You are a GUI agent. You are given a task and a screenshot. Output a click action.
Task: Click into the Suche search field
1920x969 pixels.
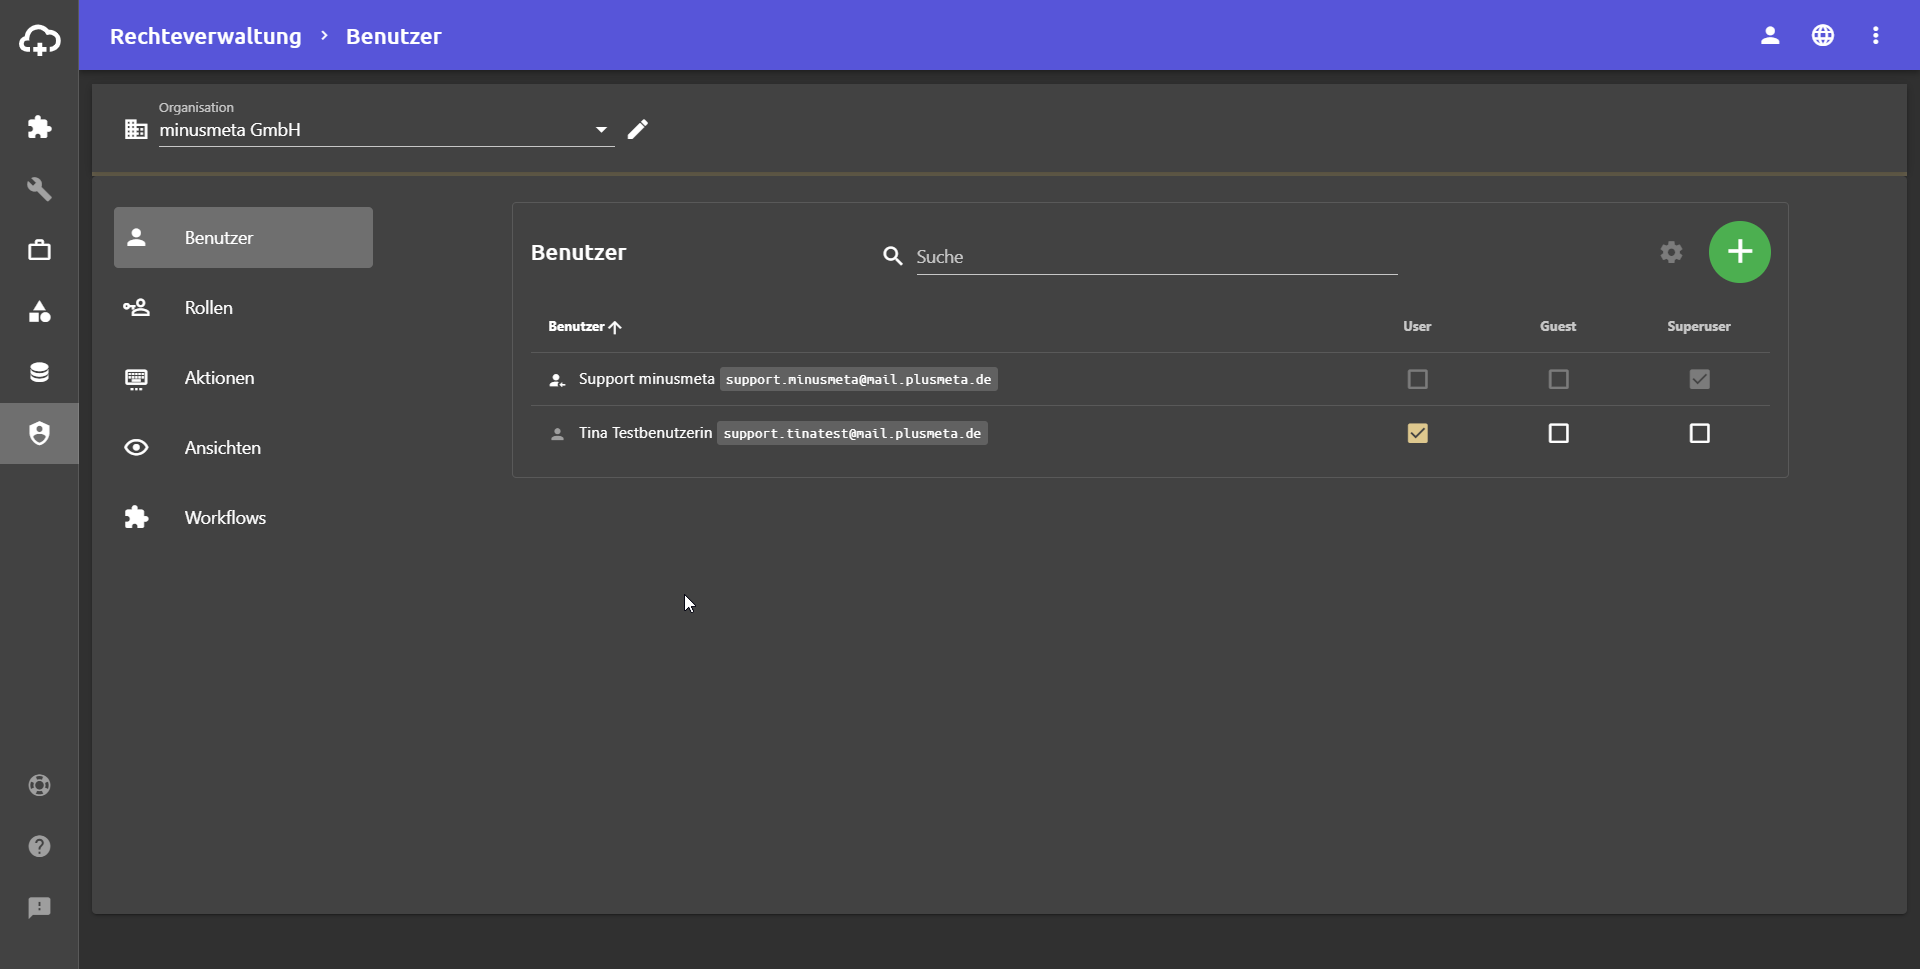click(1156, 257)
